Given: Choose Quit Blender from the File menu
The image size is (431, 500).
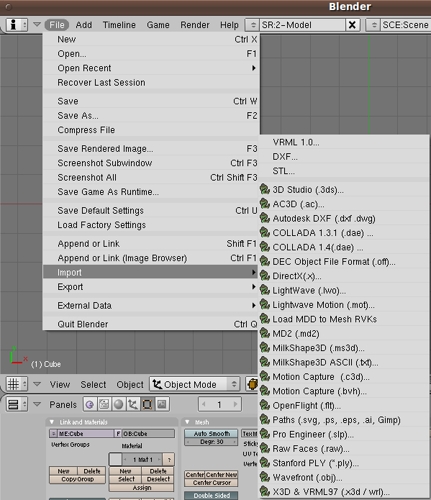Looking at the screenshot, I should coord(151,324).
